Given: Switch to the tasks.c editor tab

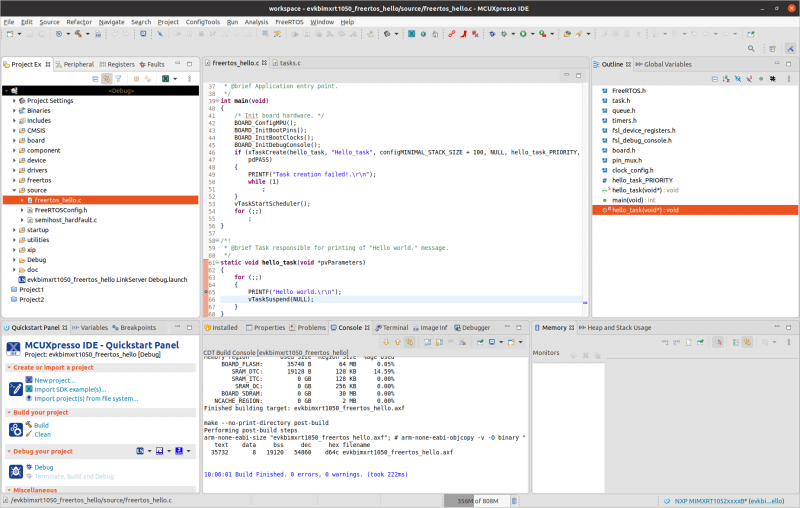Looking at the screenshot, I should [x=289, y=63].
